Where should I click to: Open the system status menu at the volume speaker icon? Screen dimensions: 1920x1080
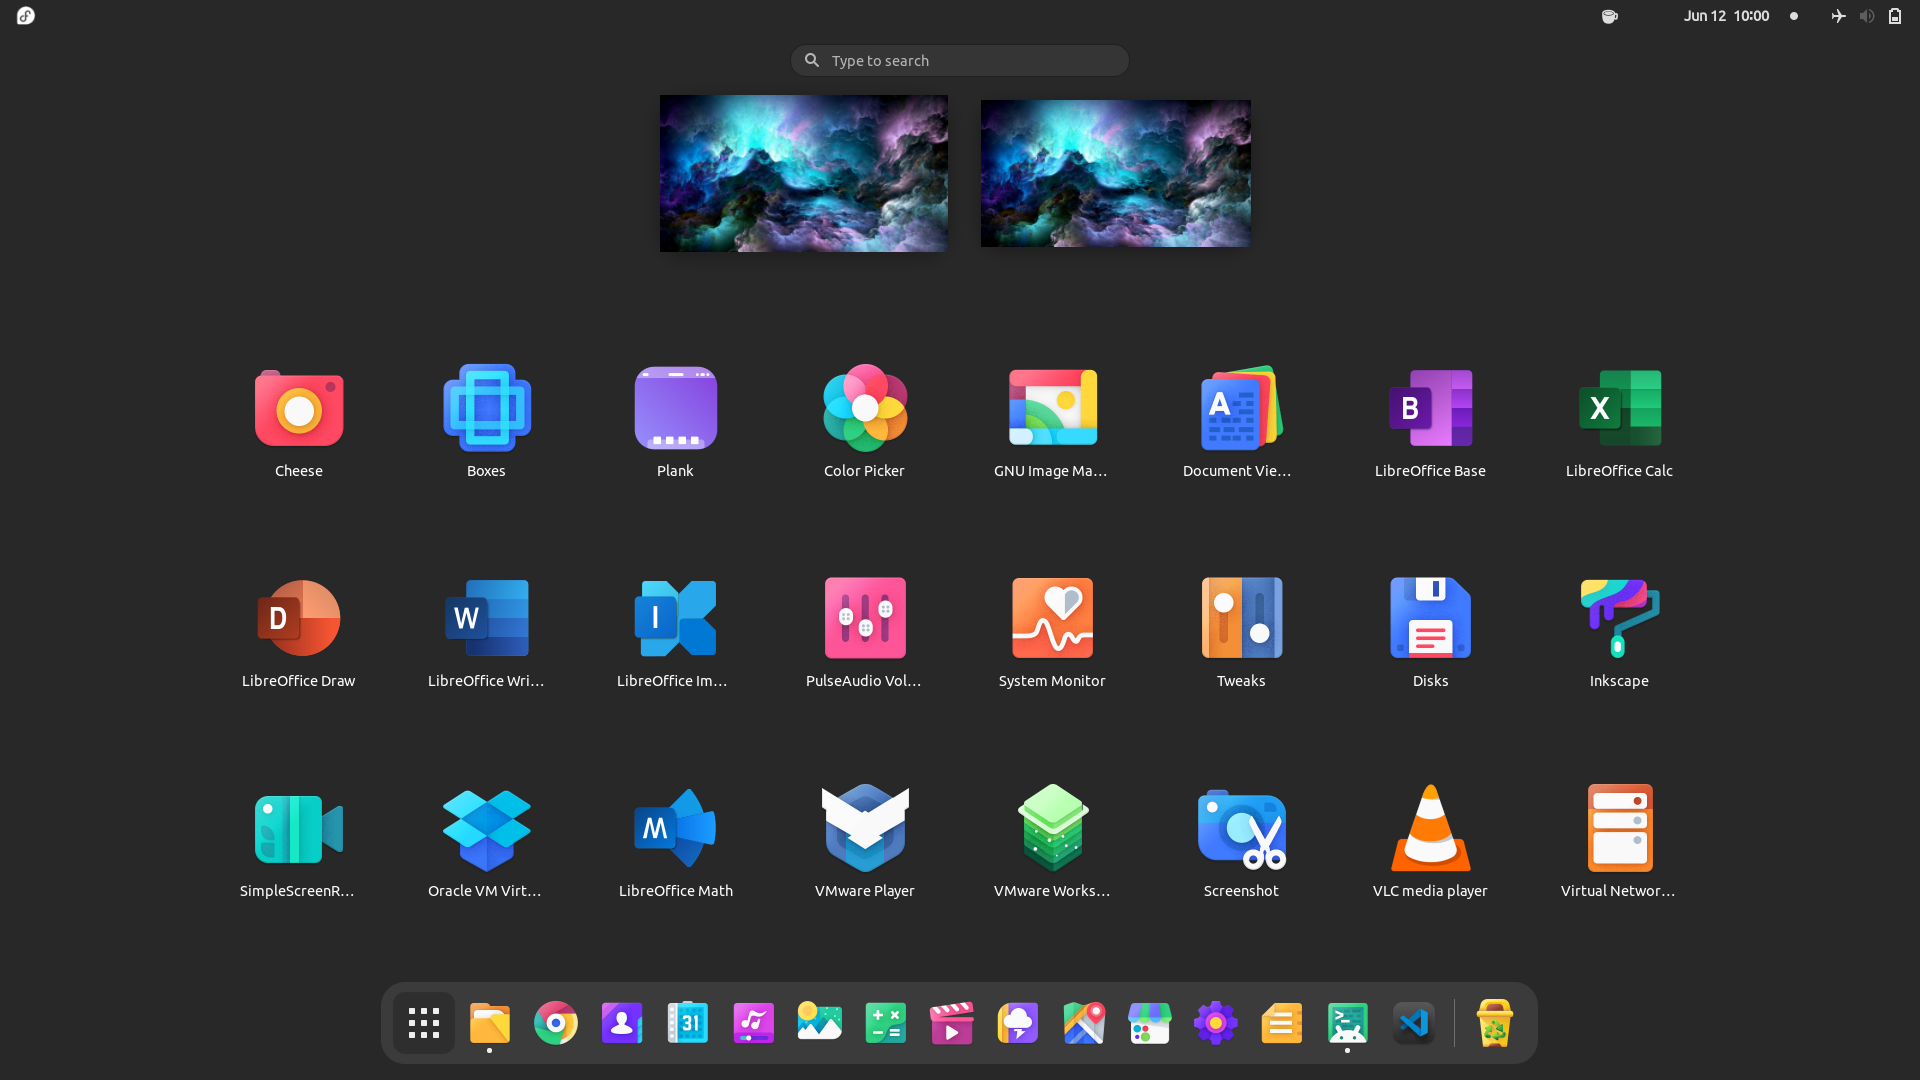coord(1866,16)
